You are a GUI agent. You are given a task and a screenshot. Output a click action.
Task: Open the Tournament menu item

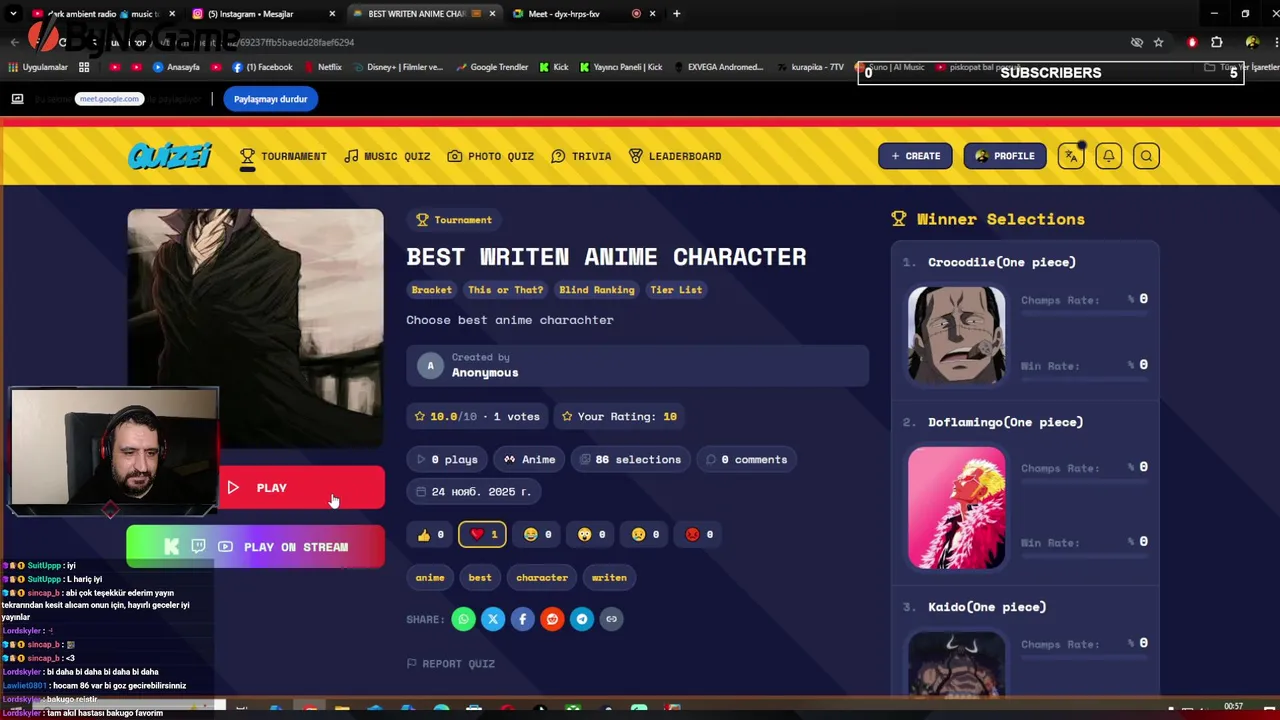pos(283,156)
